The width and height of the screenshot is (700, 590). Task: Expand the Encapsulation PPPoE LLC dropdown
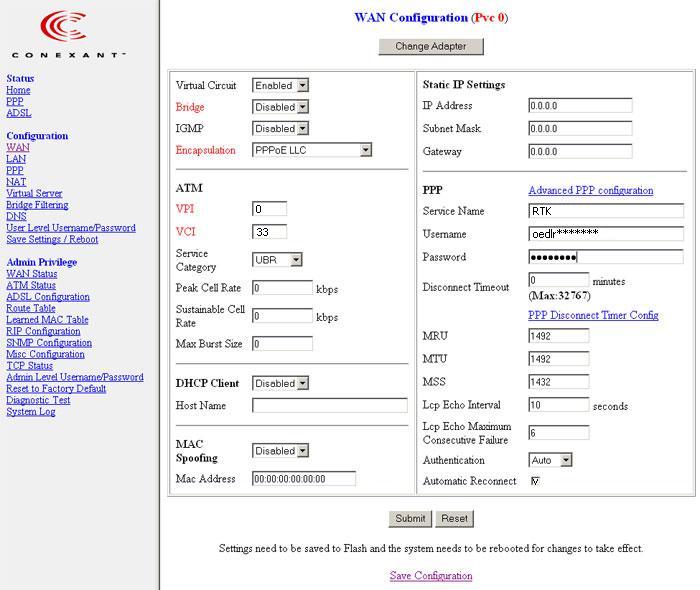tap(312, 150)
